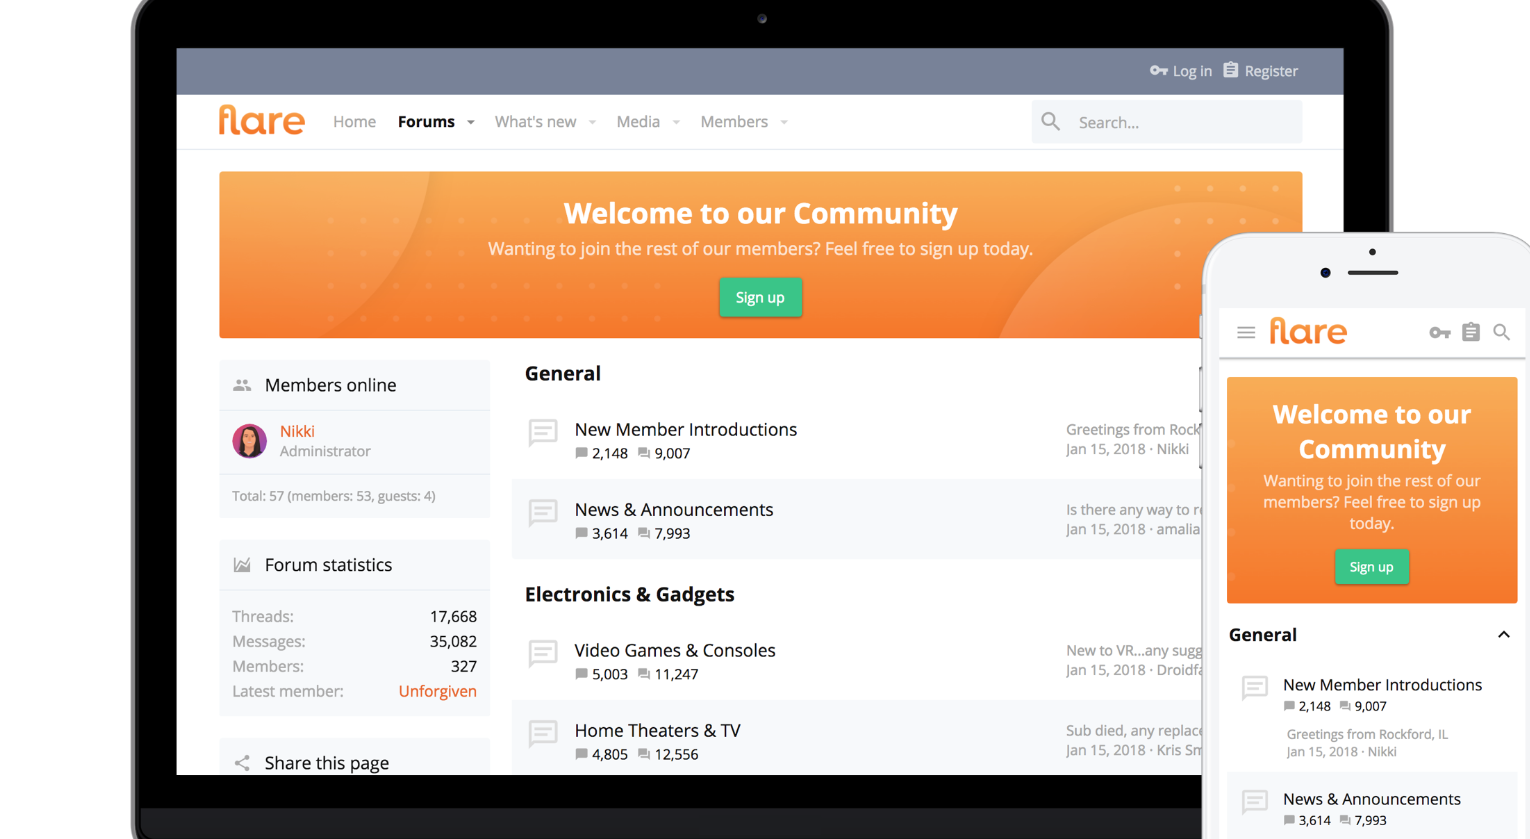
Task: Open the New Member Introductions forum
Action: (685, 429)
